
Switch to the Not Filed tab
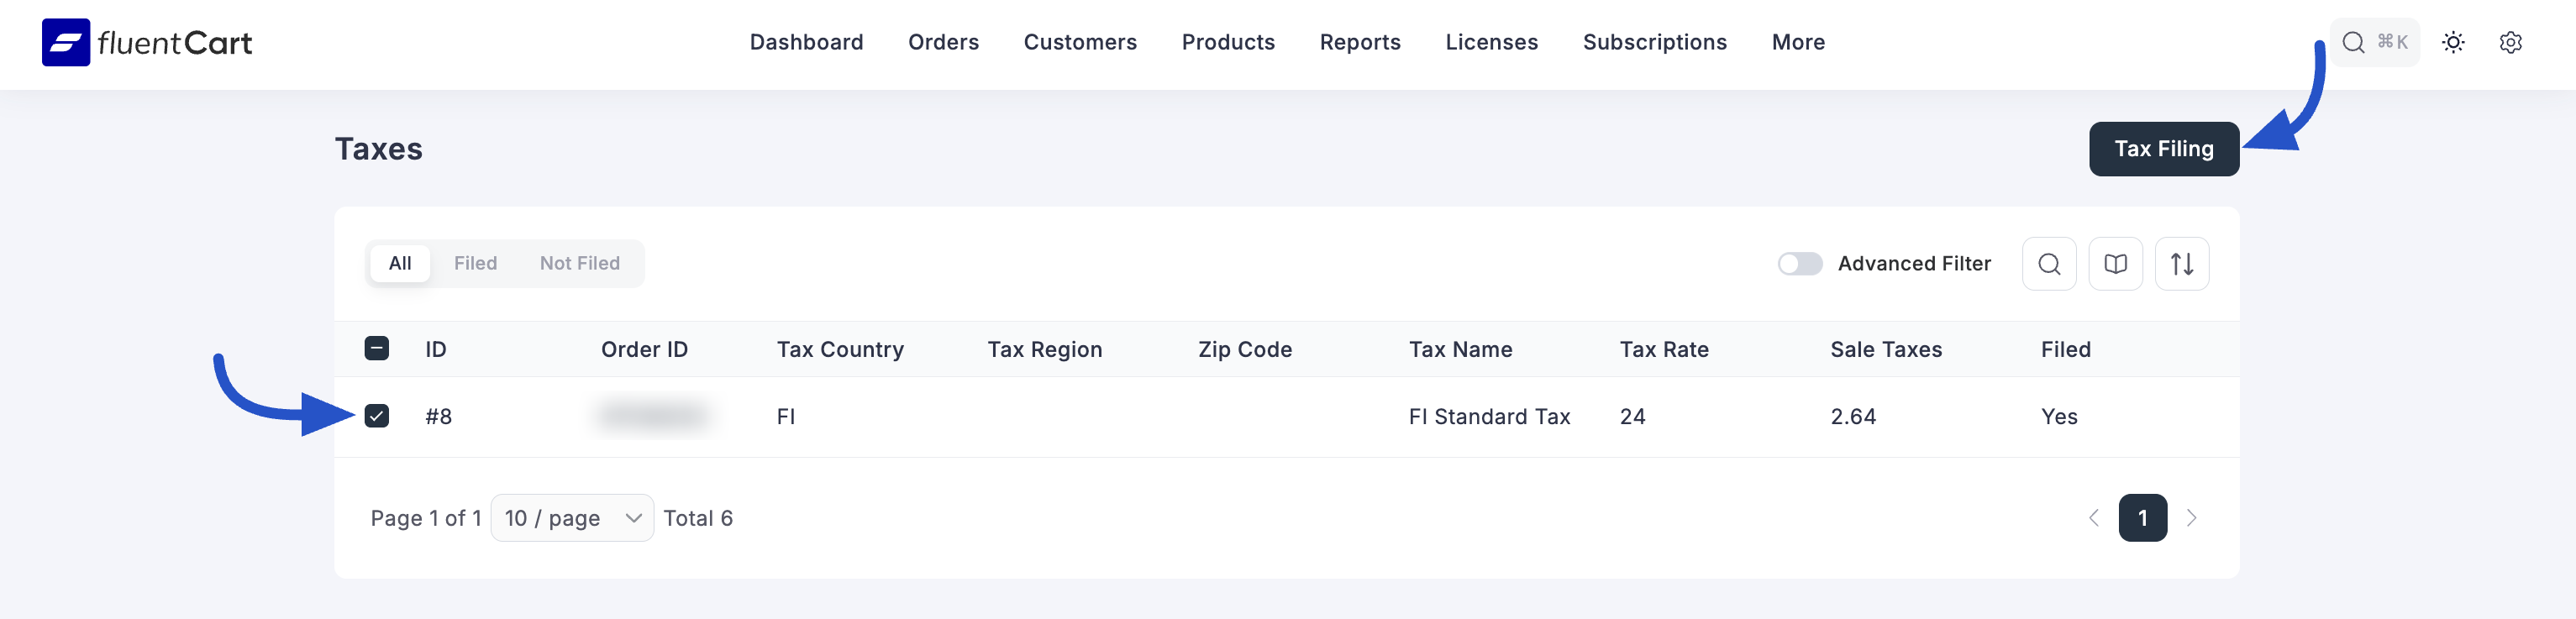pos(579,263)
